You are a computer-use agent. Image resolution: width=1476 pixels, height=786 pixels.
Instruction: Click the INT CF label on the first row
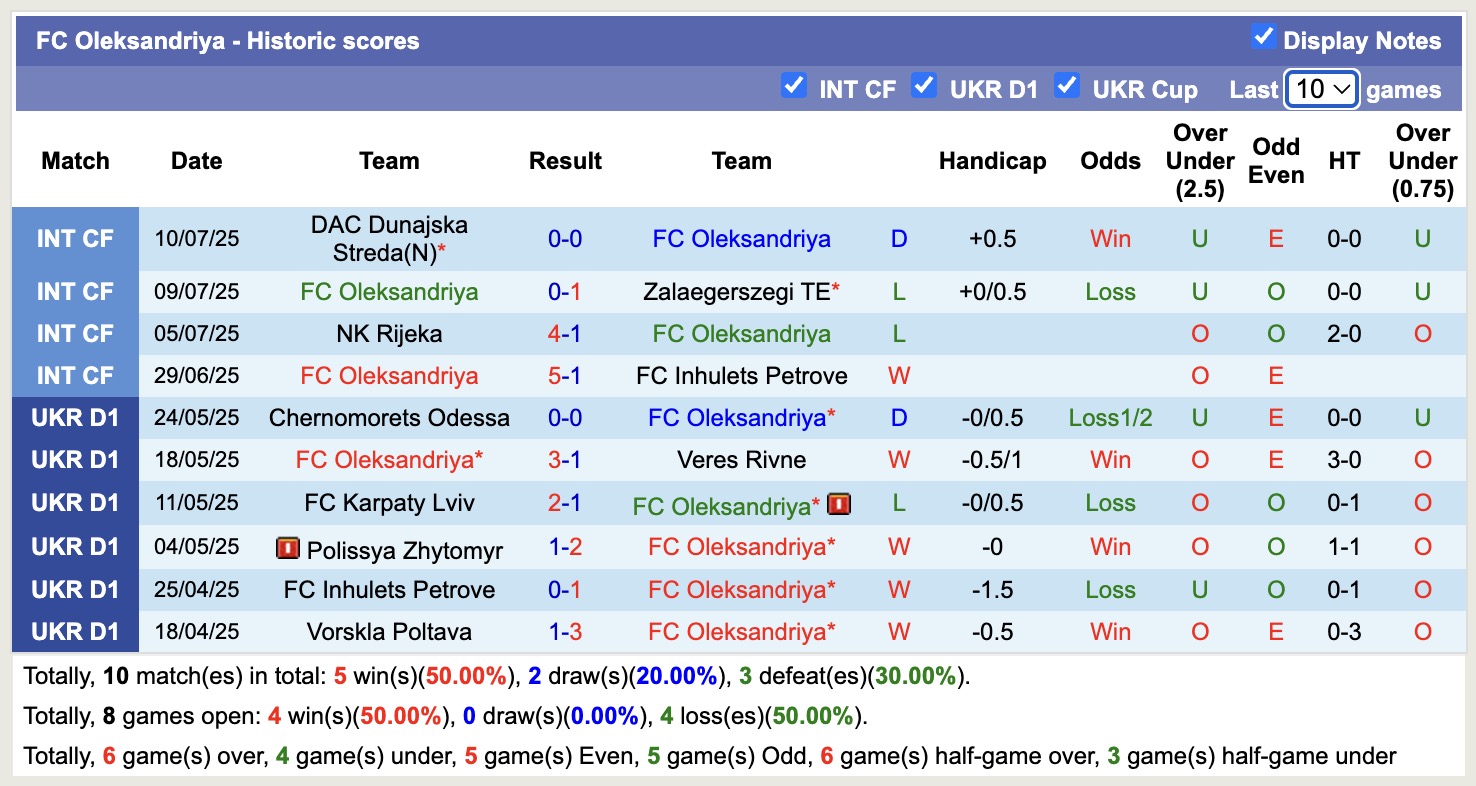coord(75,238)
